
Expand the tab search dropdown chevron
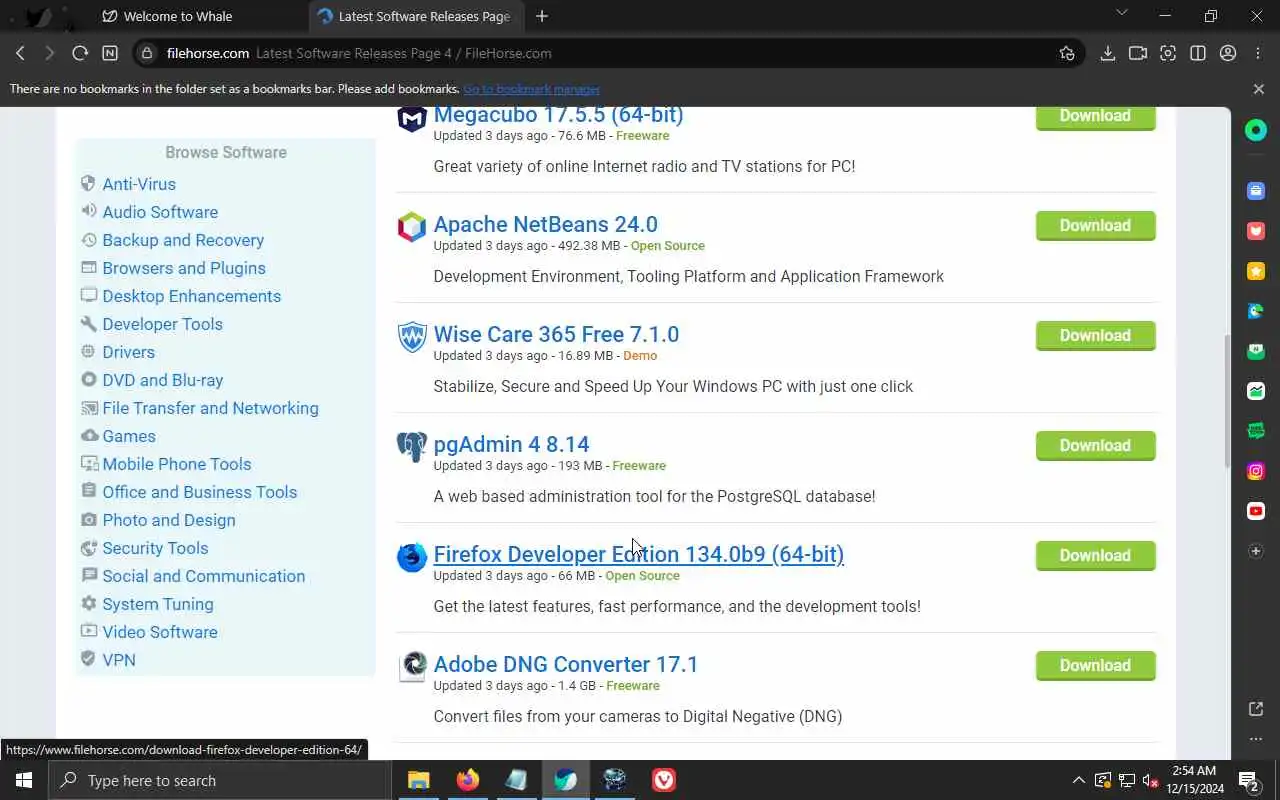point(1121,13)
